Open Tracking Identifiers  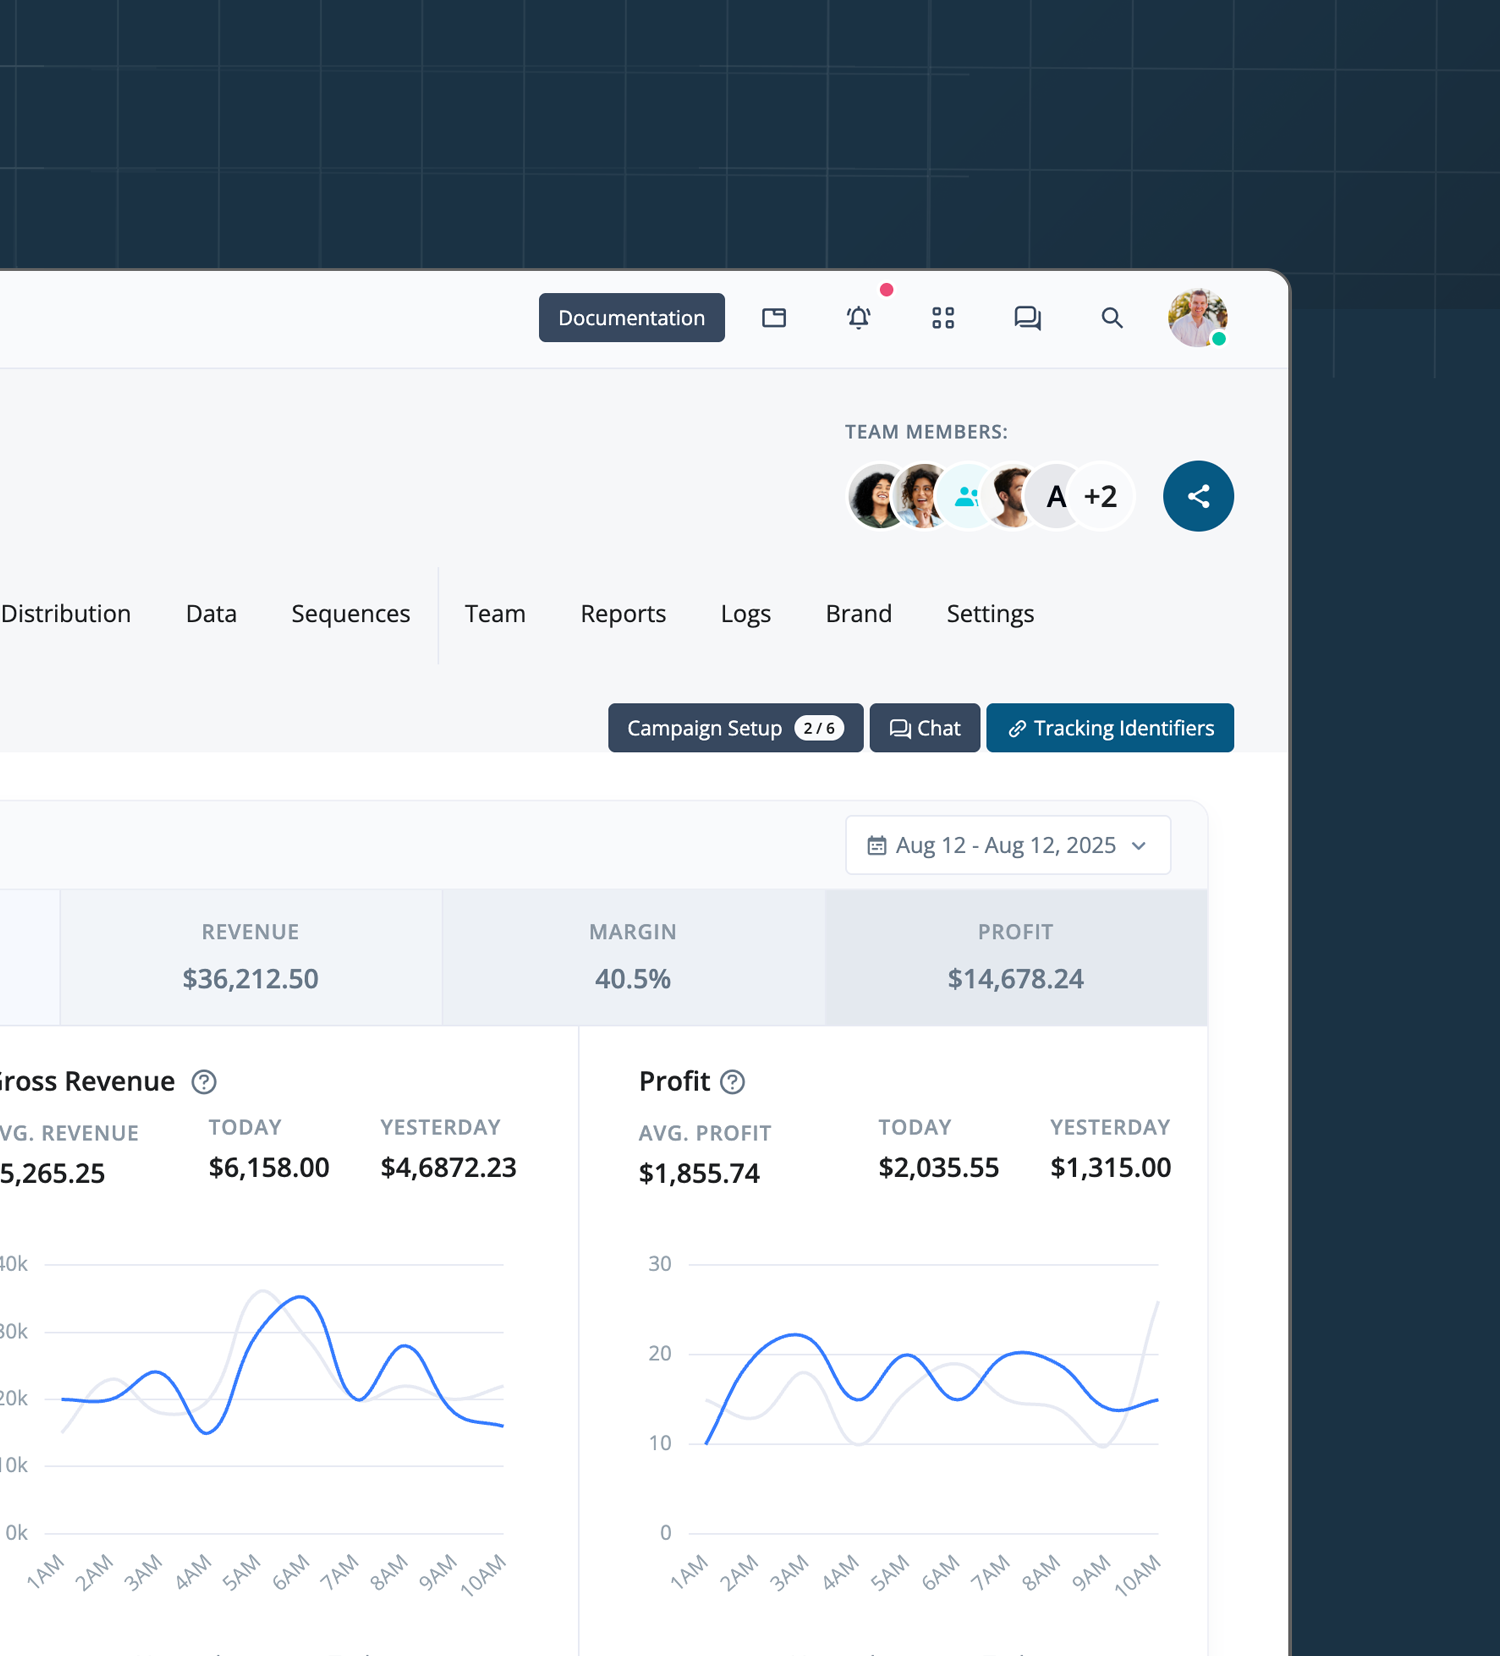1109,728
